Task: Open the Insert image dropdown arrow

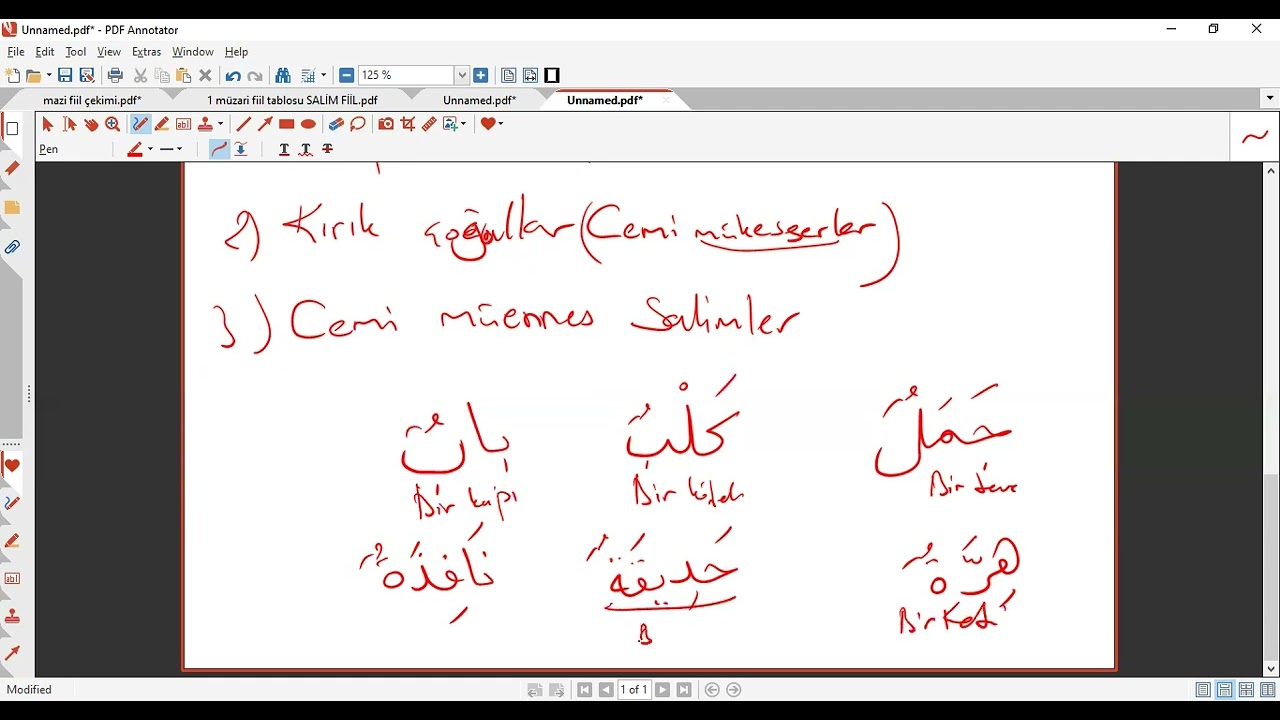Action: click(x=464, y=124)
